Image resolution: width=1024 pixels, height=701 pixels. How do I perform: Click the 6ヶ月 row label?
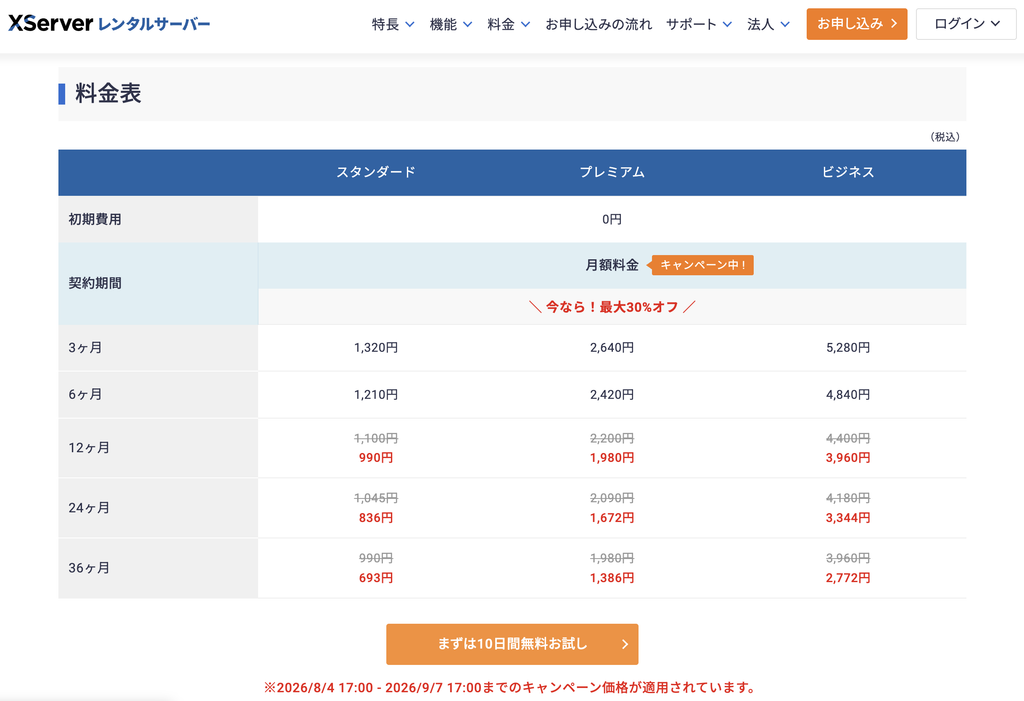point(85,395)
